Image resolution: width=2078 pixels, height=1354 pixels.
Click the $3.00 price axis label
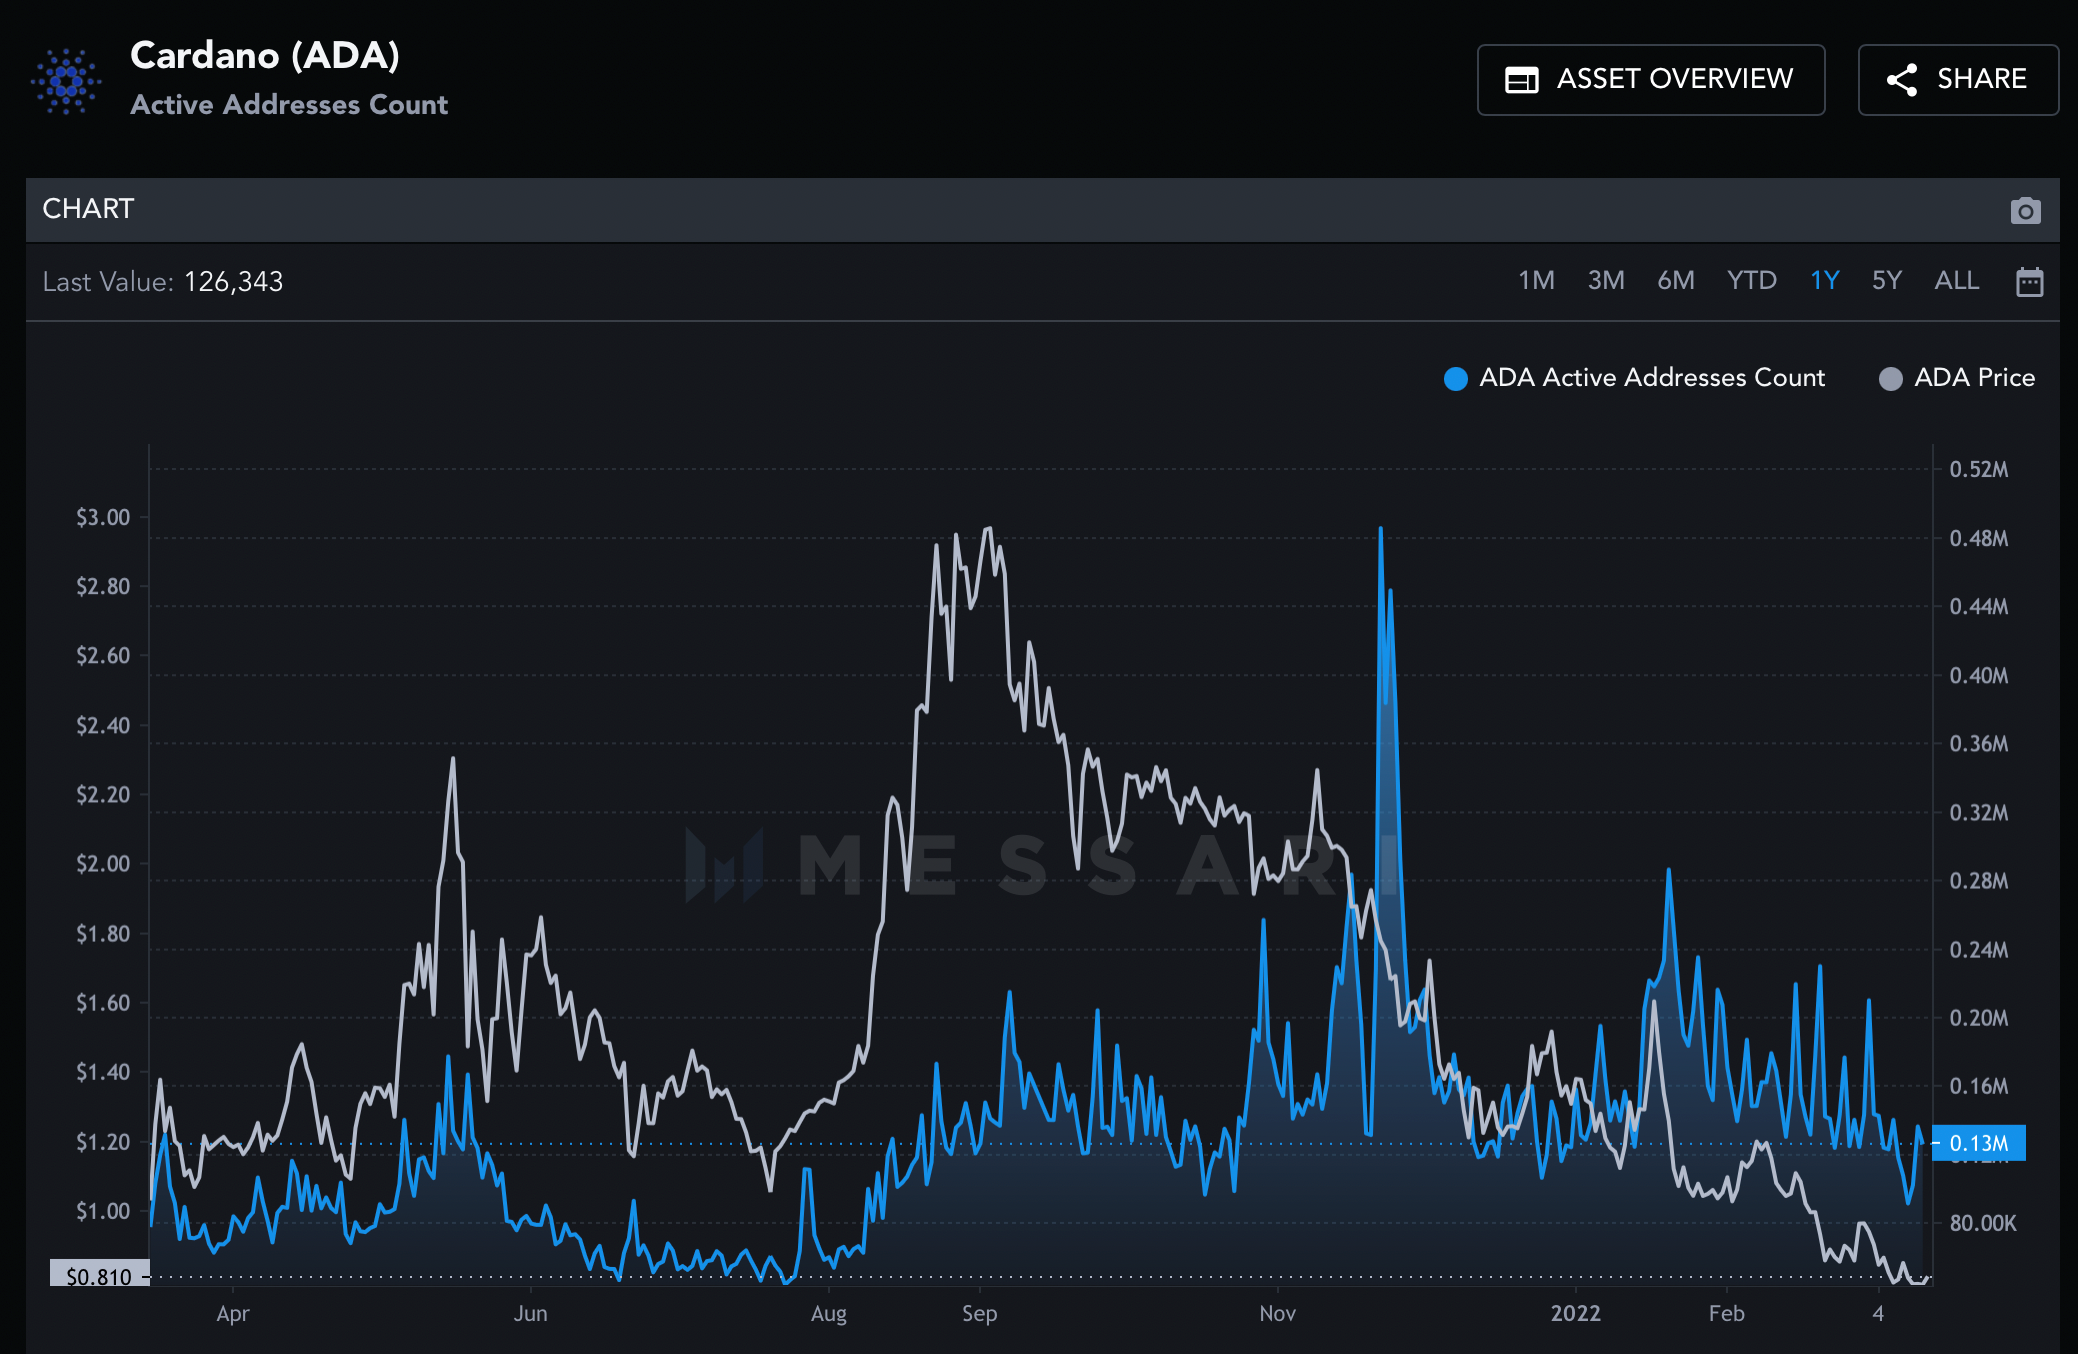103,517
